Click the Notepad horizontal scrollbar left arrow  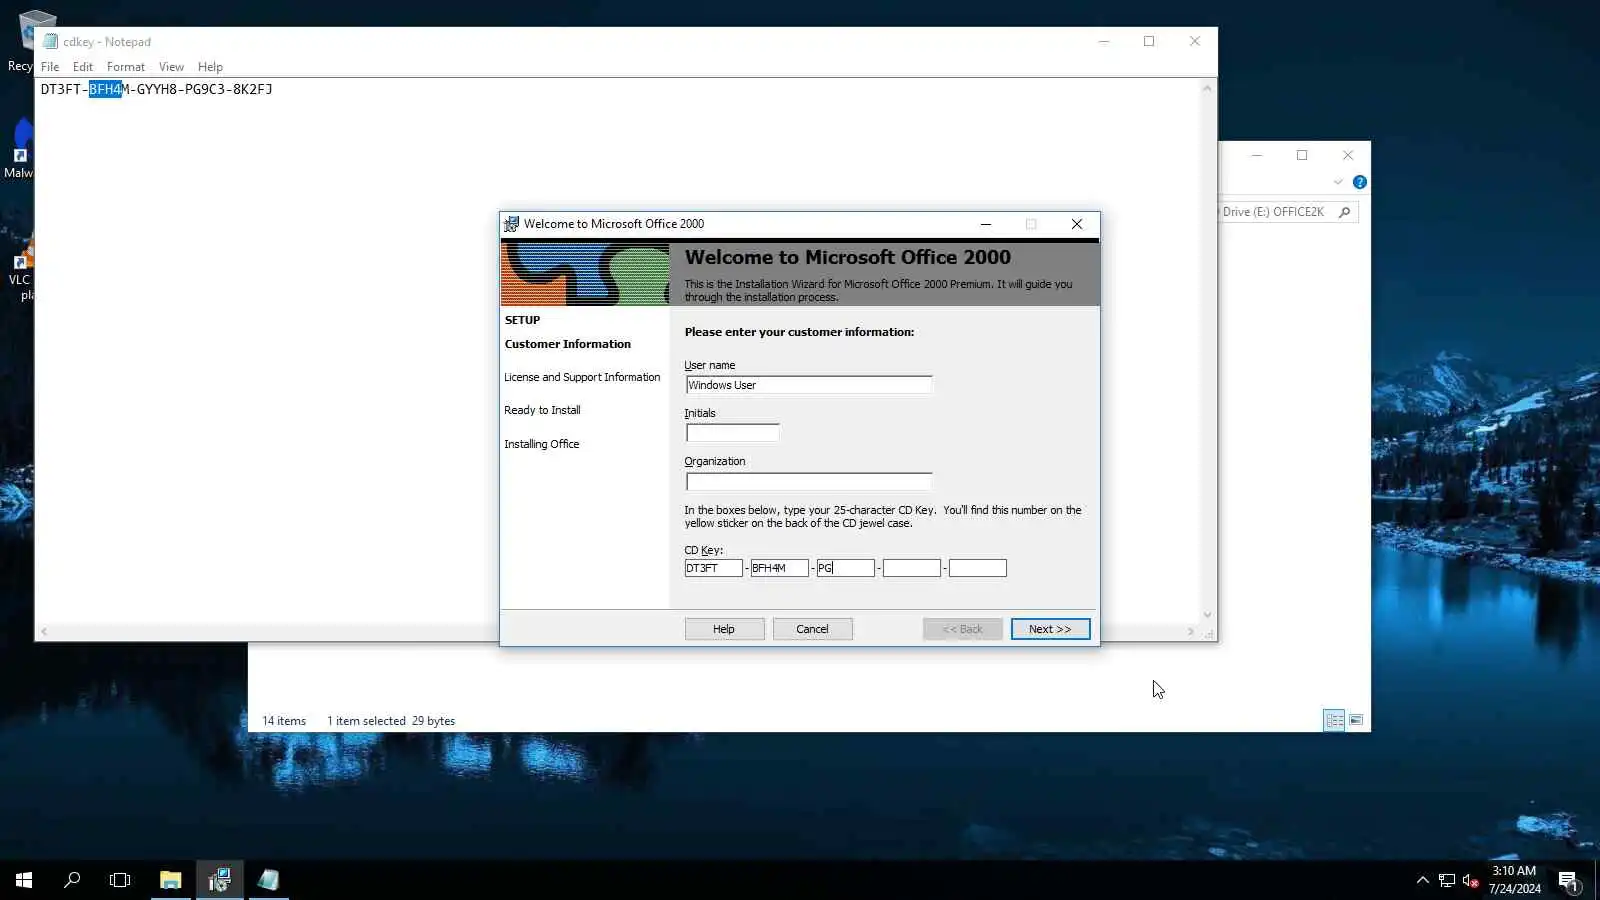[x=44, y=632]
